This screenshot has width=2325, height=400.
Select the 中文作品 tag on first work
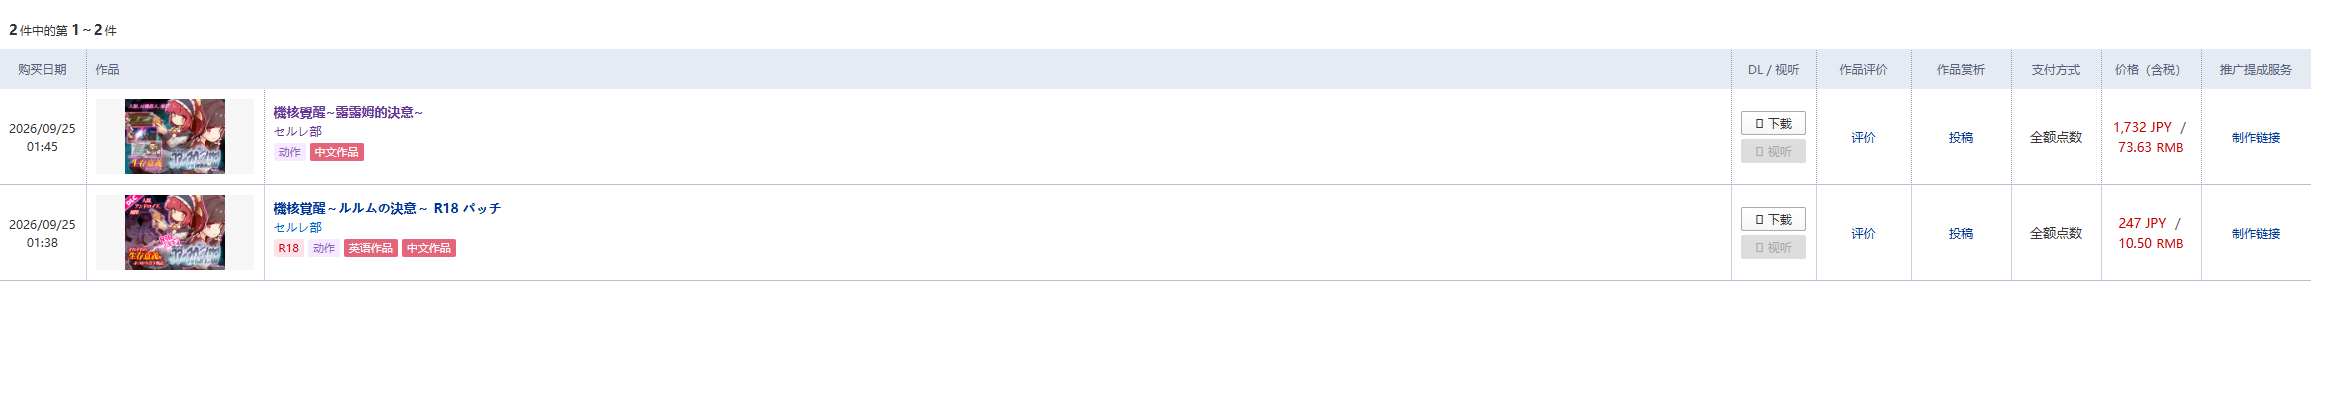(337, 152)
